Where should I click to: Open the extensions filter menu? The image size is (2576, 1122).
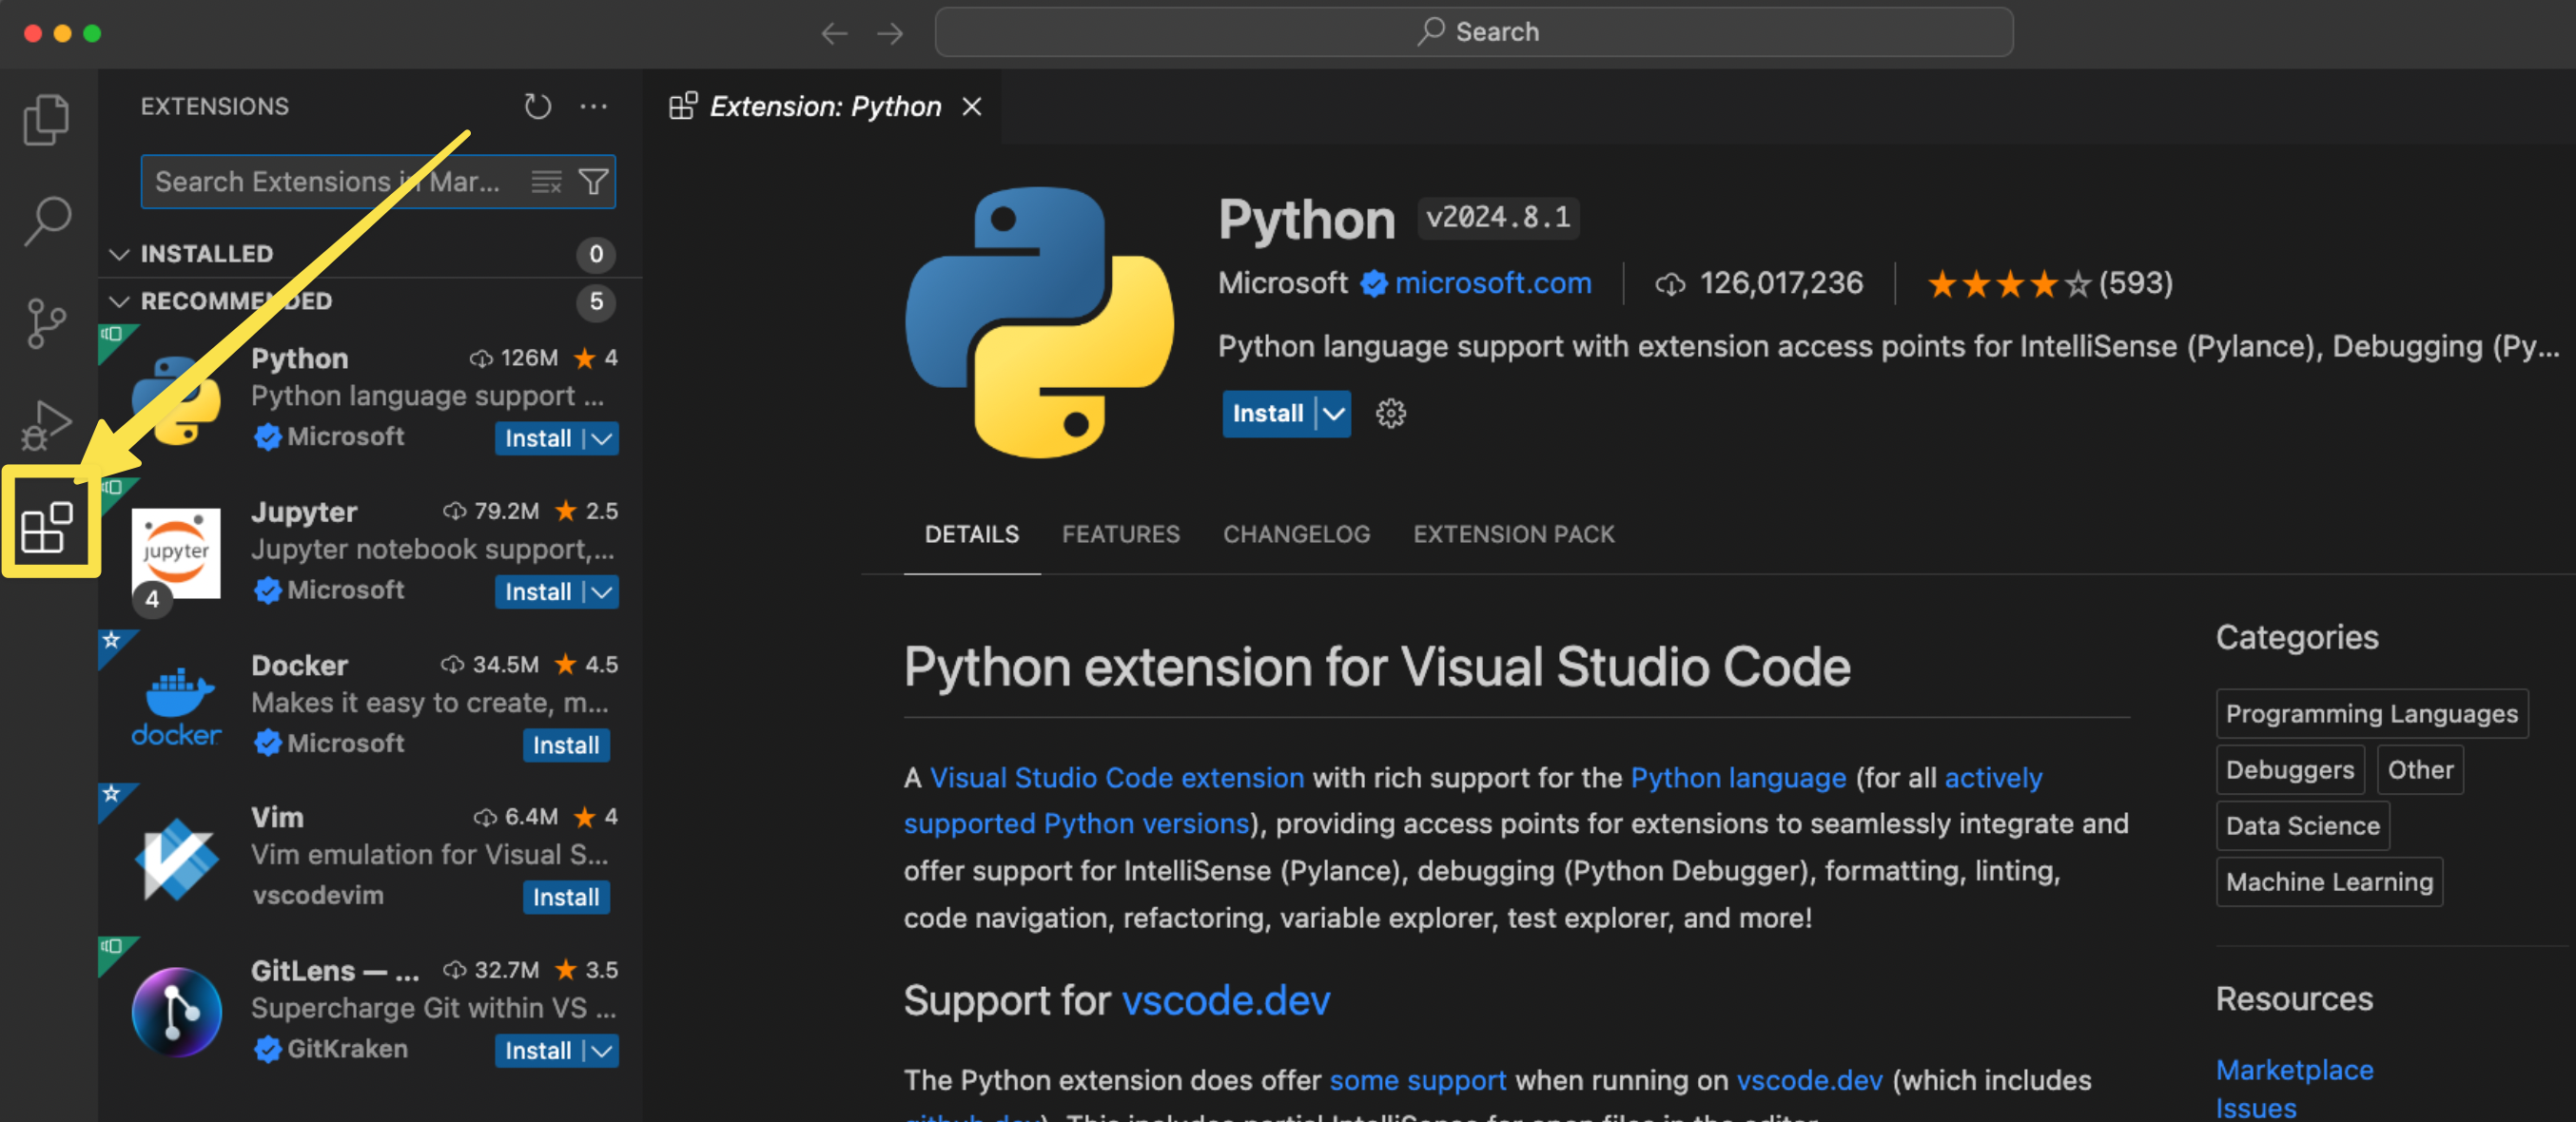594,181
